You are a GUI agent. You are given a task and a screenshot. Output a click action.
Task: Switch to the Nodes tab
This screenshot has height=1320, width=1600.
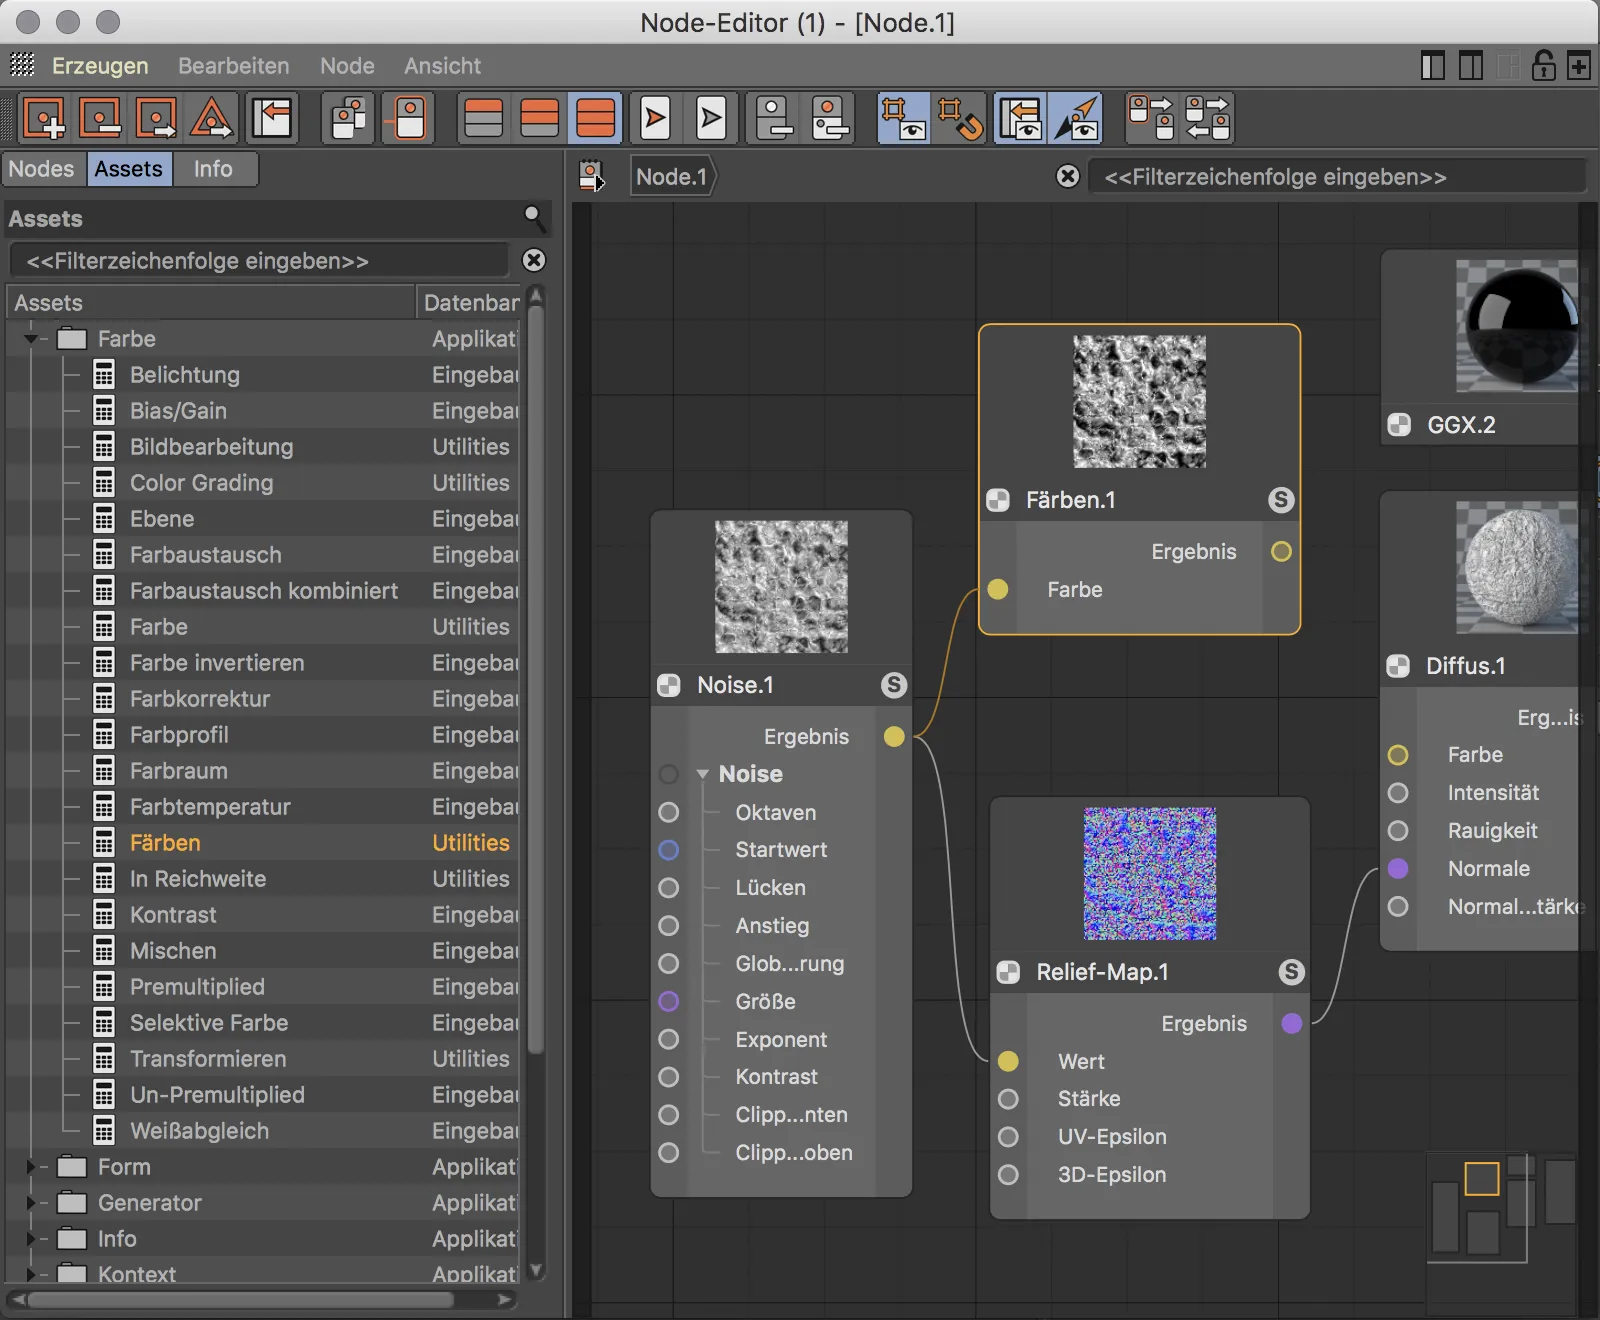tap(42, 169)
